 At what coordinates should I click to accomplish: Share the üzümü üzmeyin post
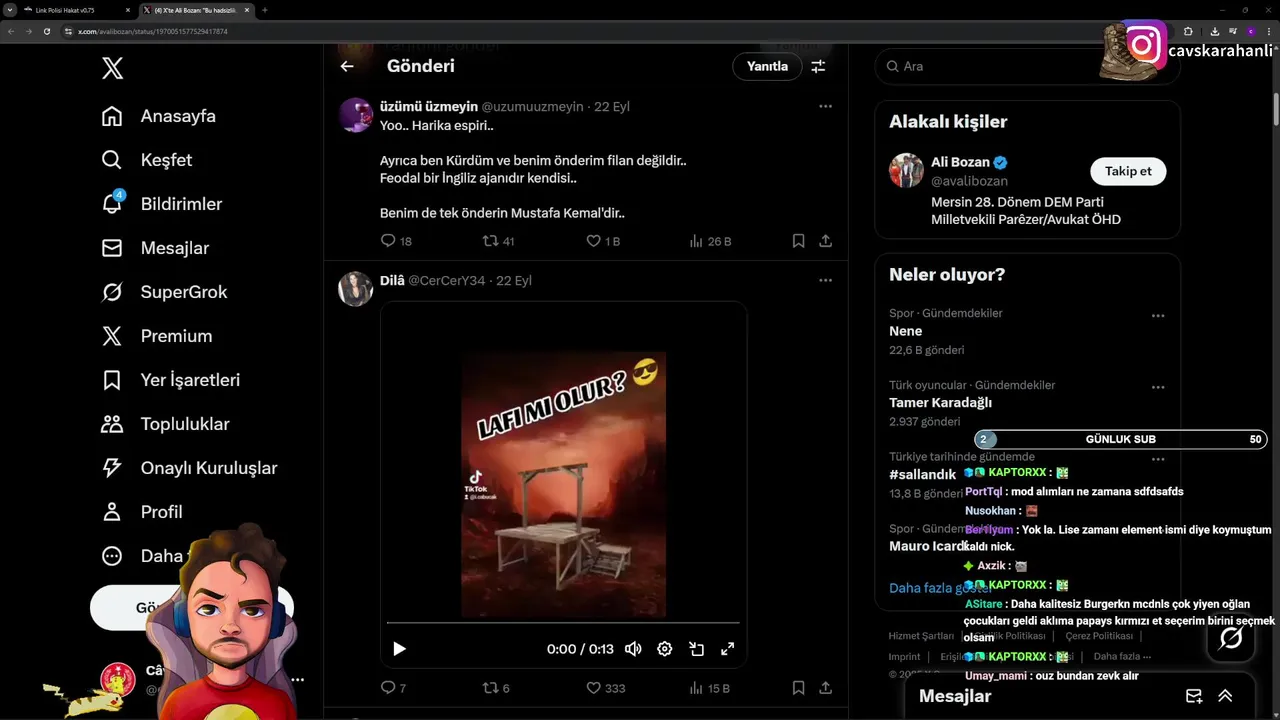click(x=825, y=241)
